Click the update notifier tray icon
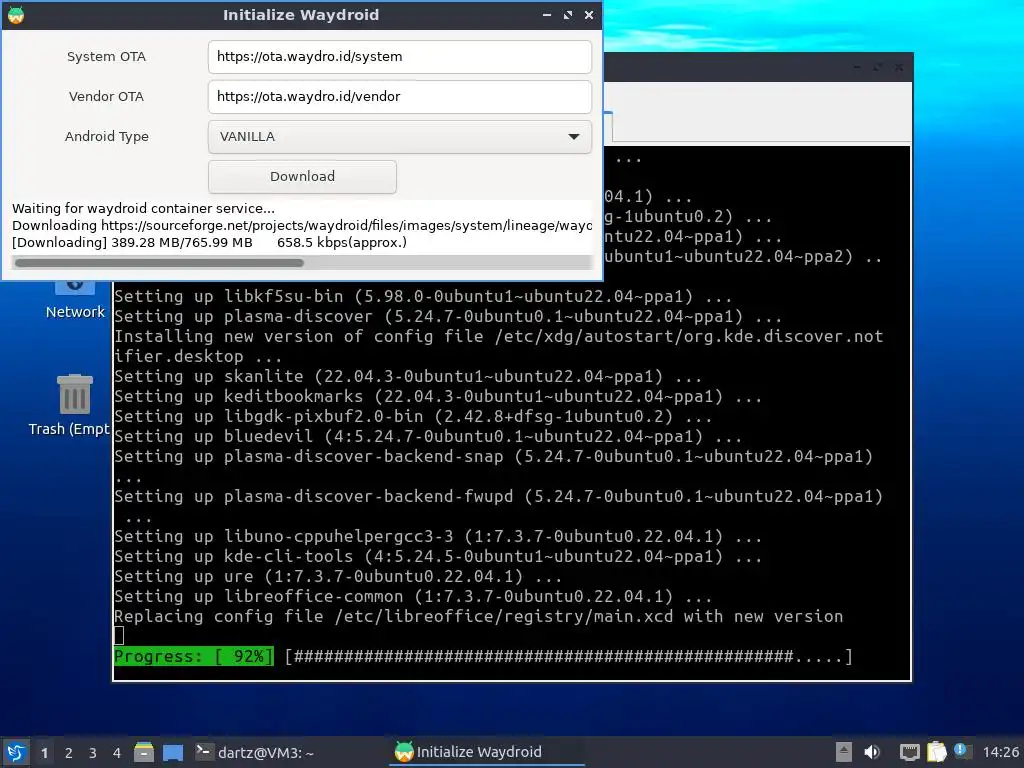This screenshot has height=768, width=1024. pos(961,750)
